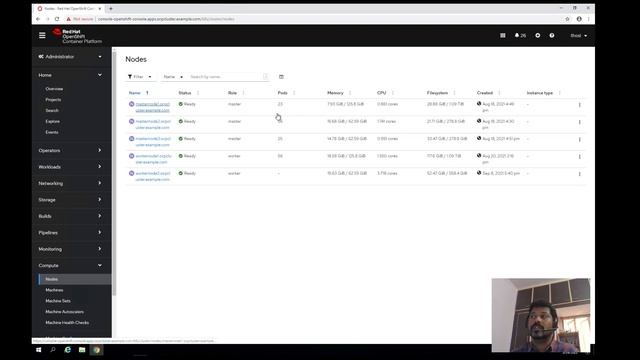Click the manage columns icon
Image resolution: width=640 pixels, height=360 pixels.
pyautogui.click(x=281, y=77)
